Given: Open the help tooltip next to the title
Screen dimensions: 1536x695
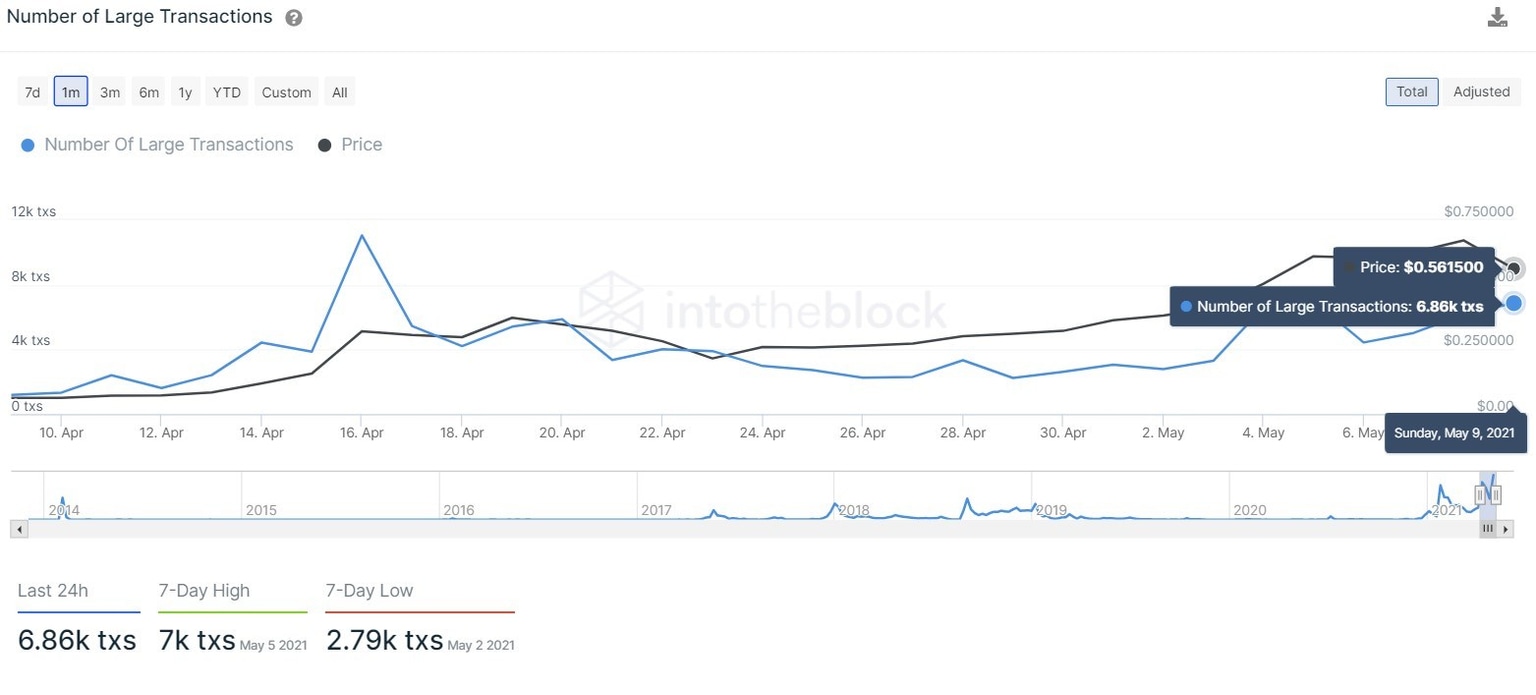Looking at the screenshot, I should click(292, 17).
